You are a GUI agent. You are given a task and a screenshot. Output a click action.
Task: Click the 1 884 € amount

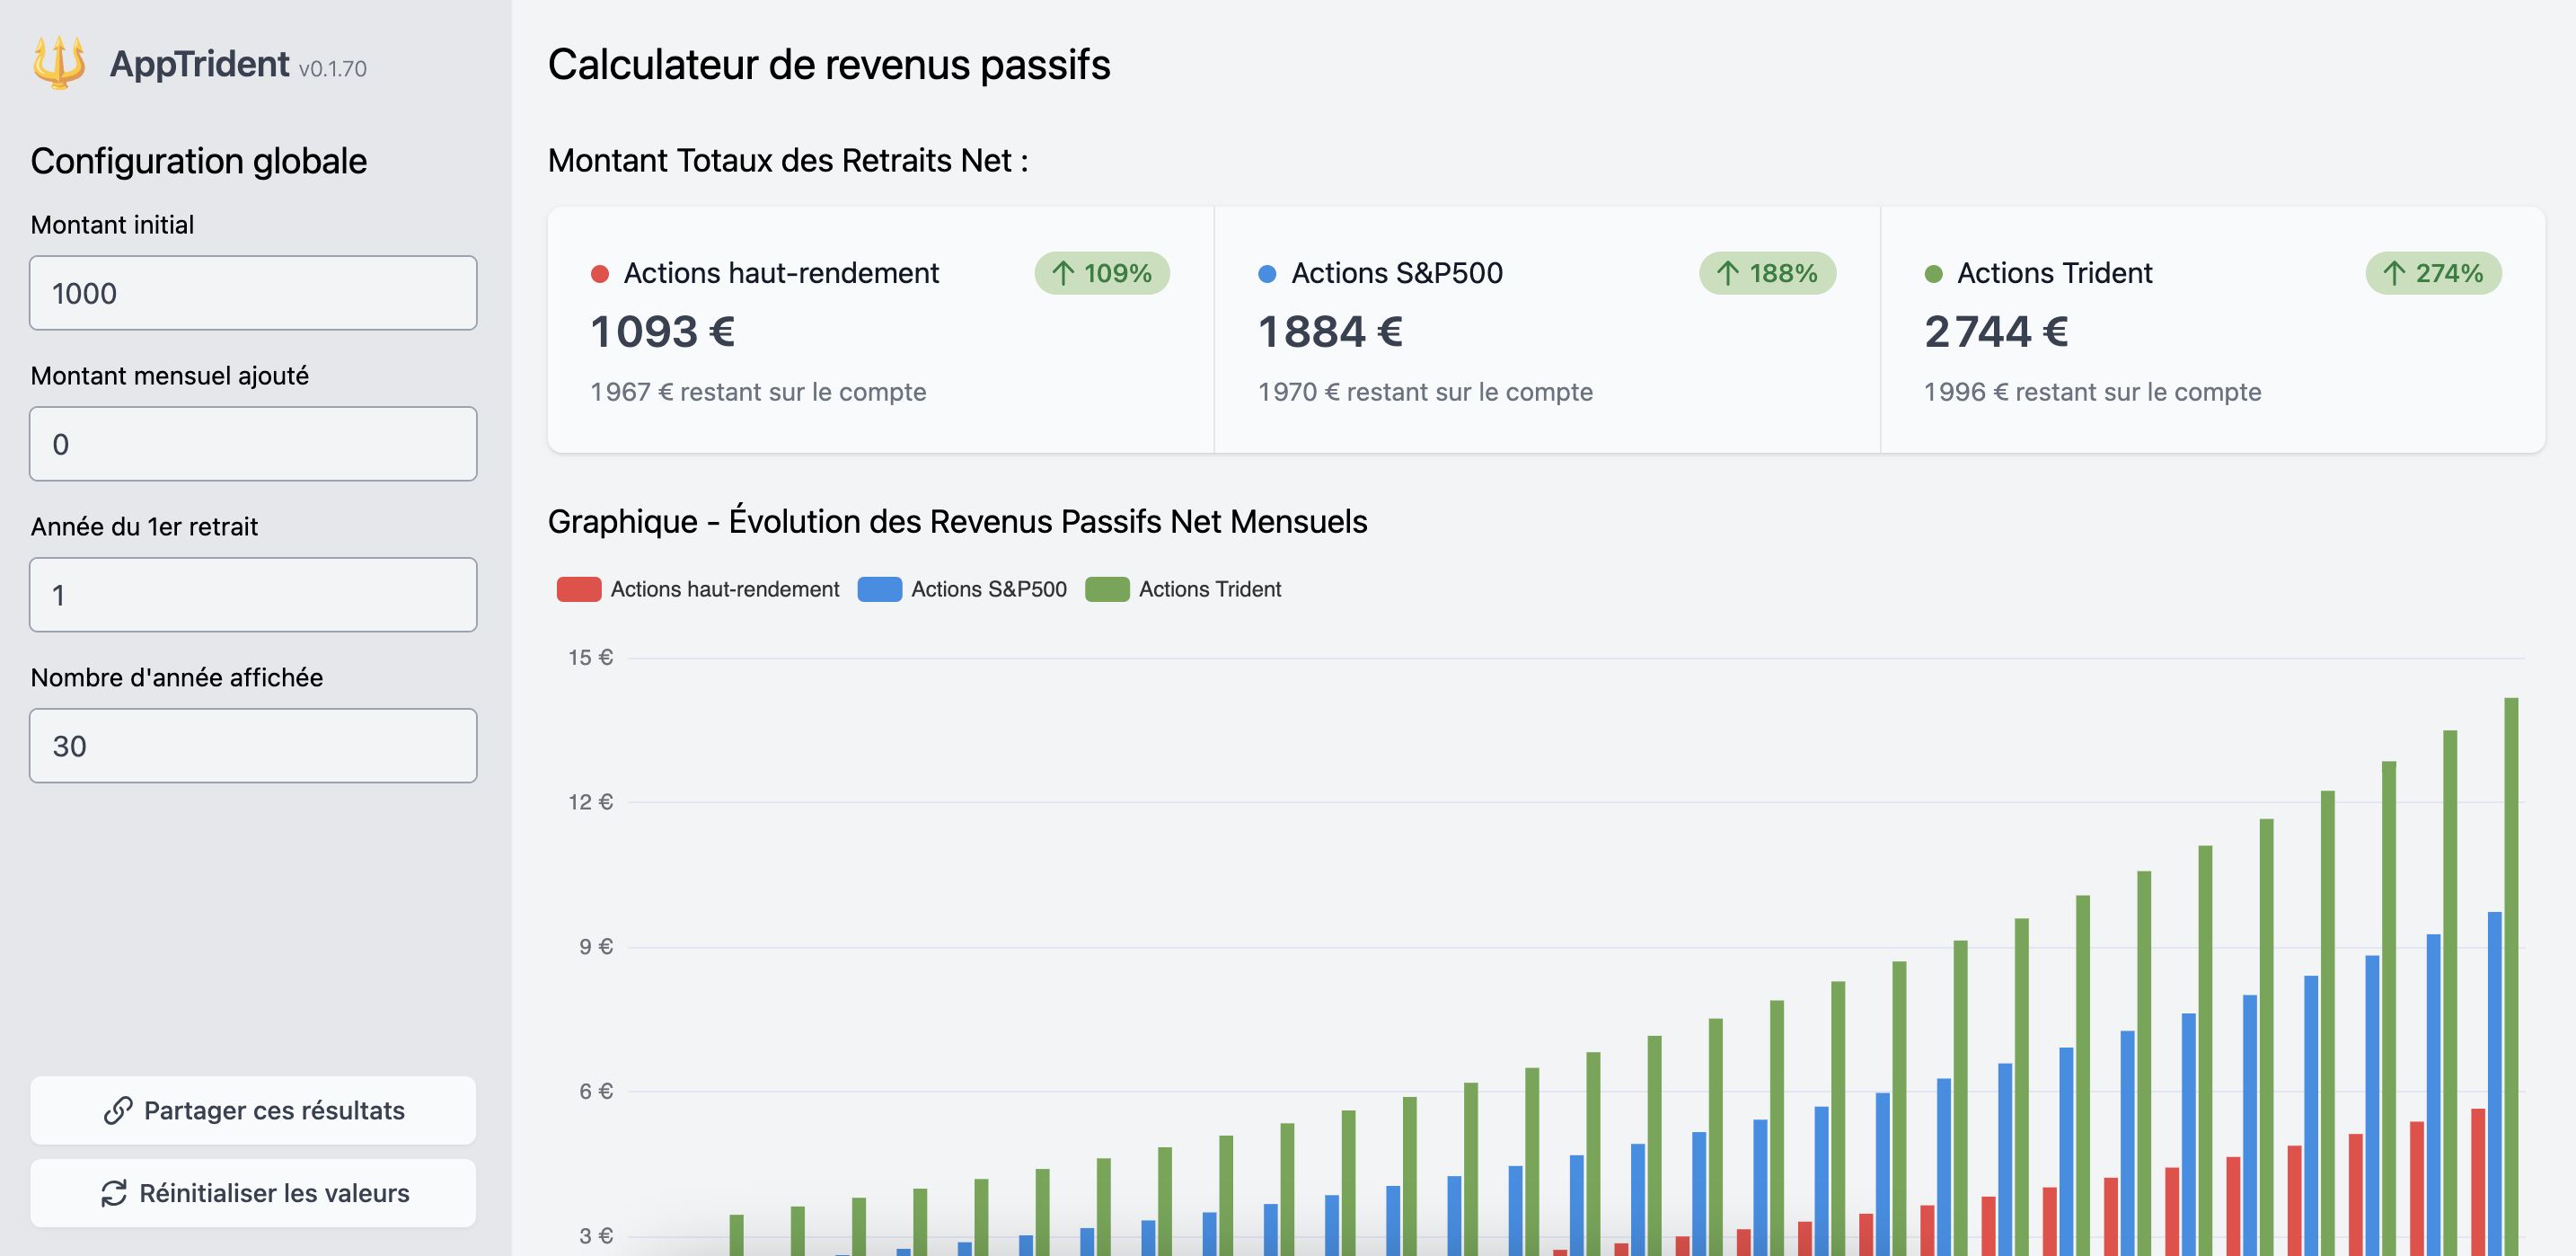tap(1331, 332)
